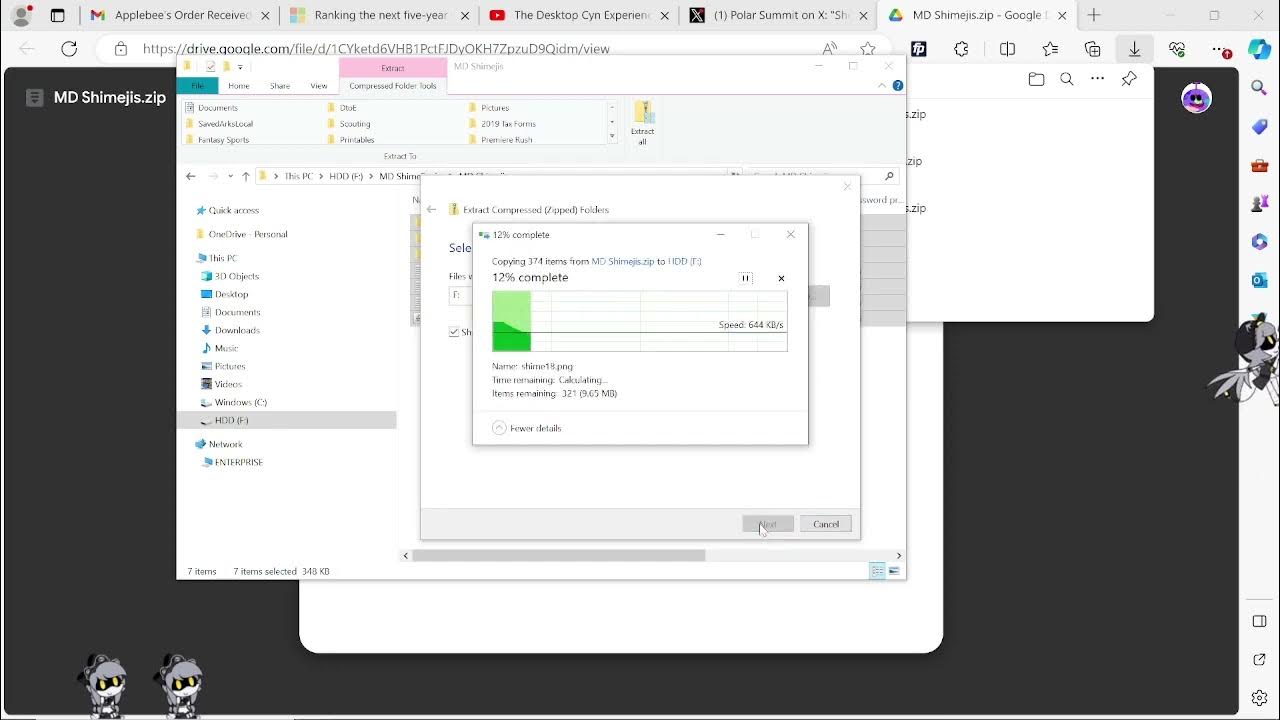Open the Copilot sidebar icon
This screenshot has width=1280, height=720.
click(1259, 48)
